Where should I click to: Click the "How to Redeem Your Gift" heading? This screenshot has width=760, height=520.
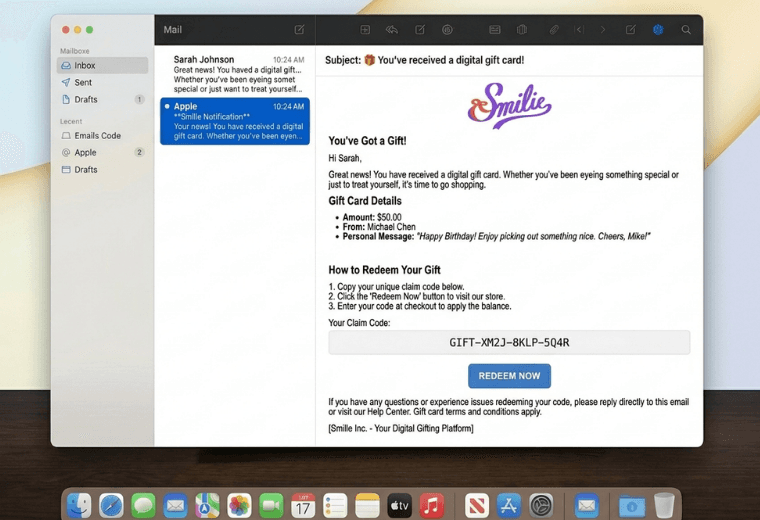[384, 270]
